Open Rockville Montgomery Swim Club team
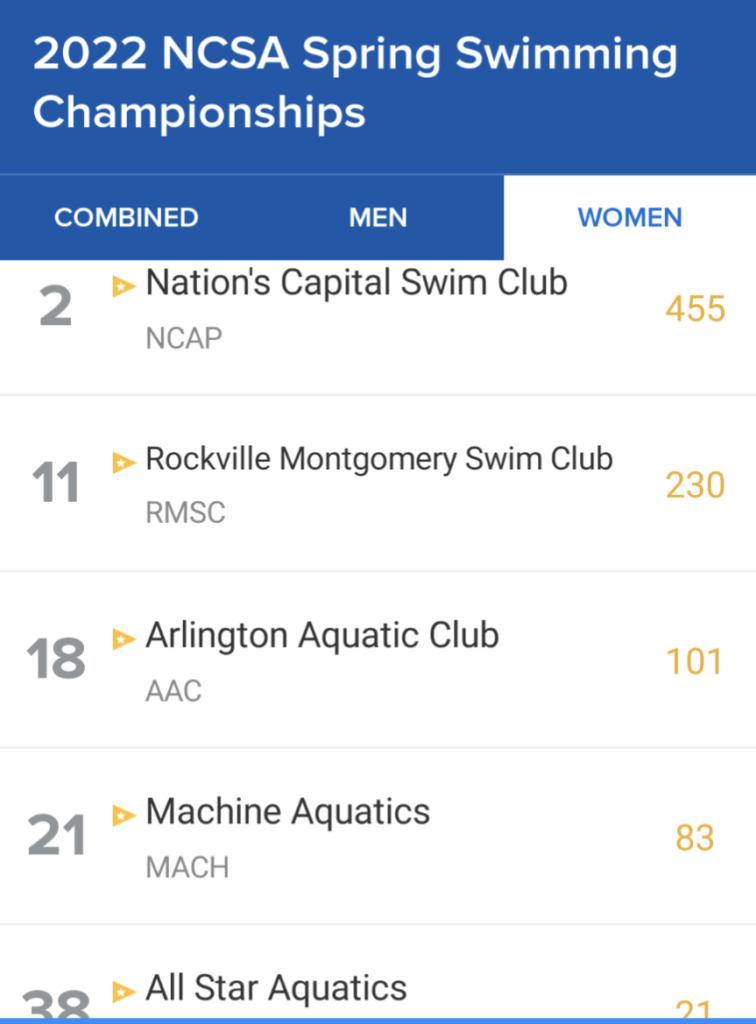 coord(379,459)
